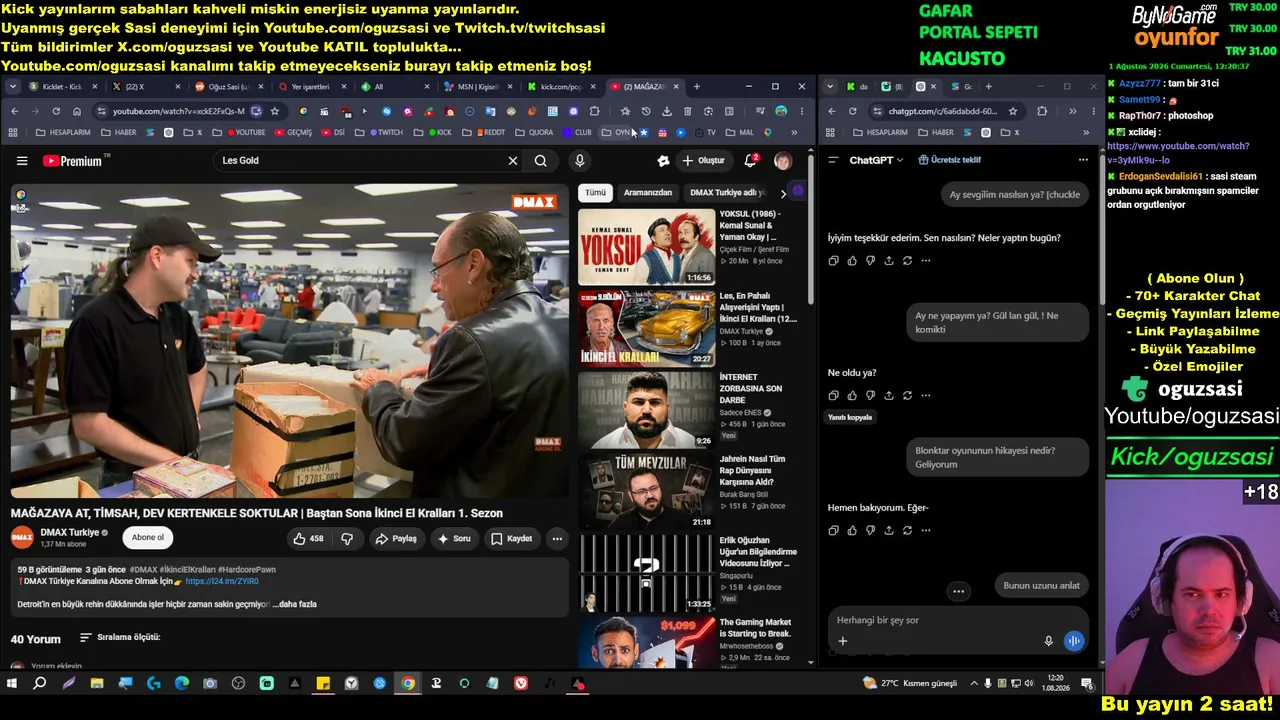Viewport: 1280px width, 720px height.
Task: Open the Windows Start menu
Action: coord(12,684)
